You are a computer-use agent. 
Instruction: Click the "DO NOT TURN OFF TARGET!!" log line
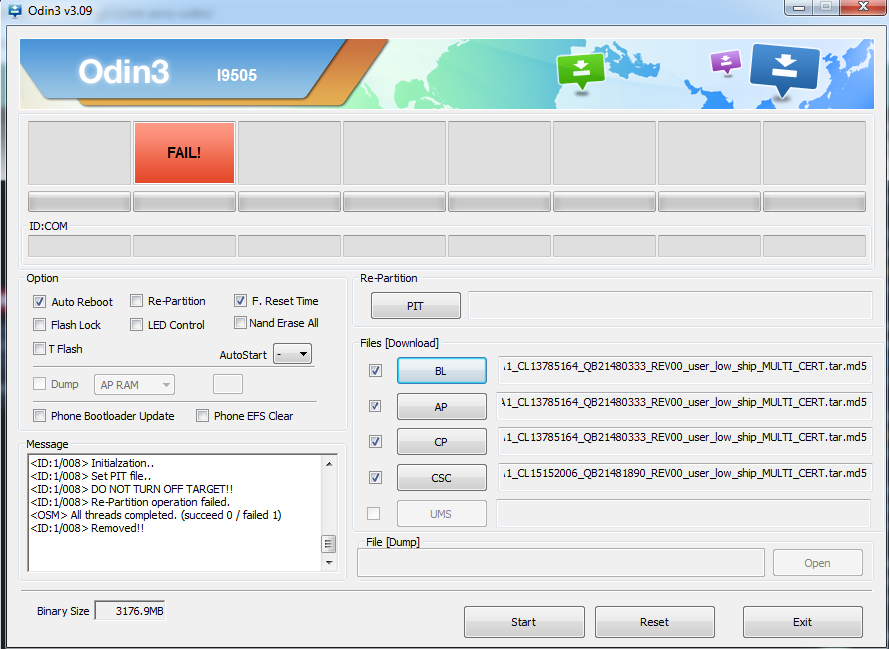click(132, 489)
